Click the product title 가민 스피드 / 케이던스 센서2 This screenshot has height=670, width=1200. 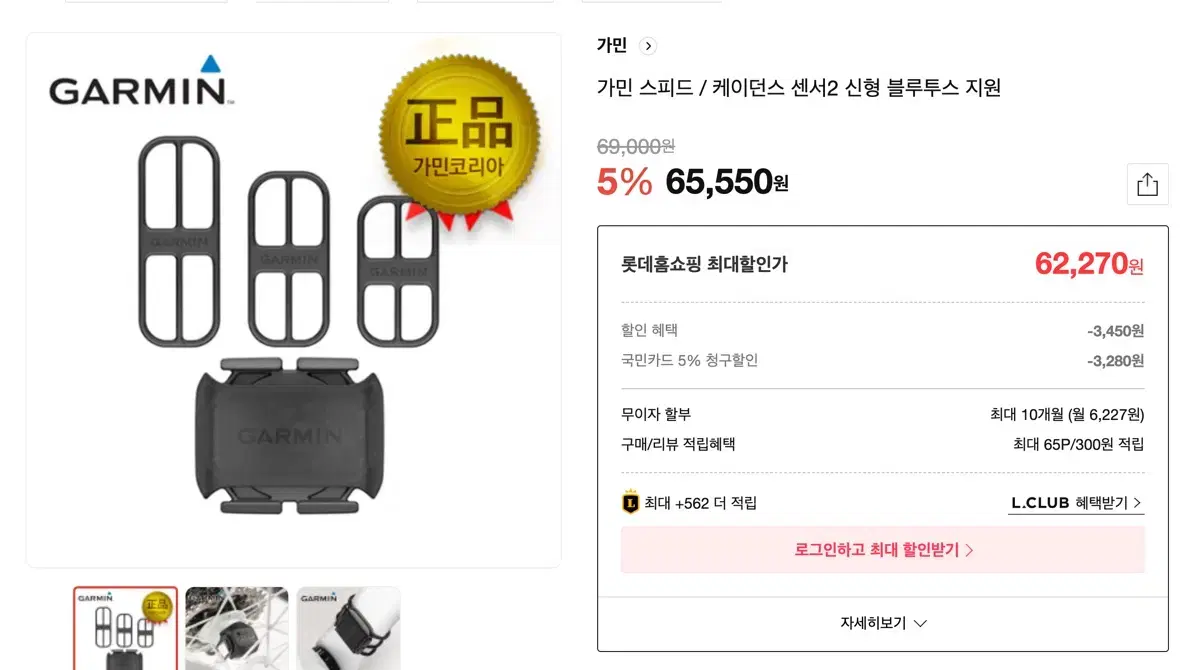[x=798, y=88]
